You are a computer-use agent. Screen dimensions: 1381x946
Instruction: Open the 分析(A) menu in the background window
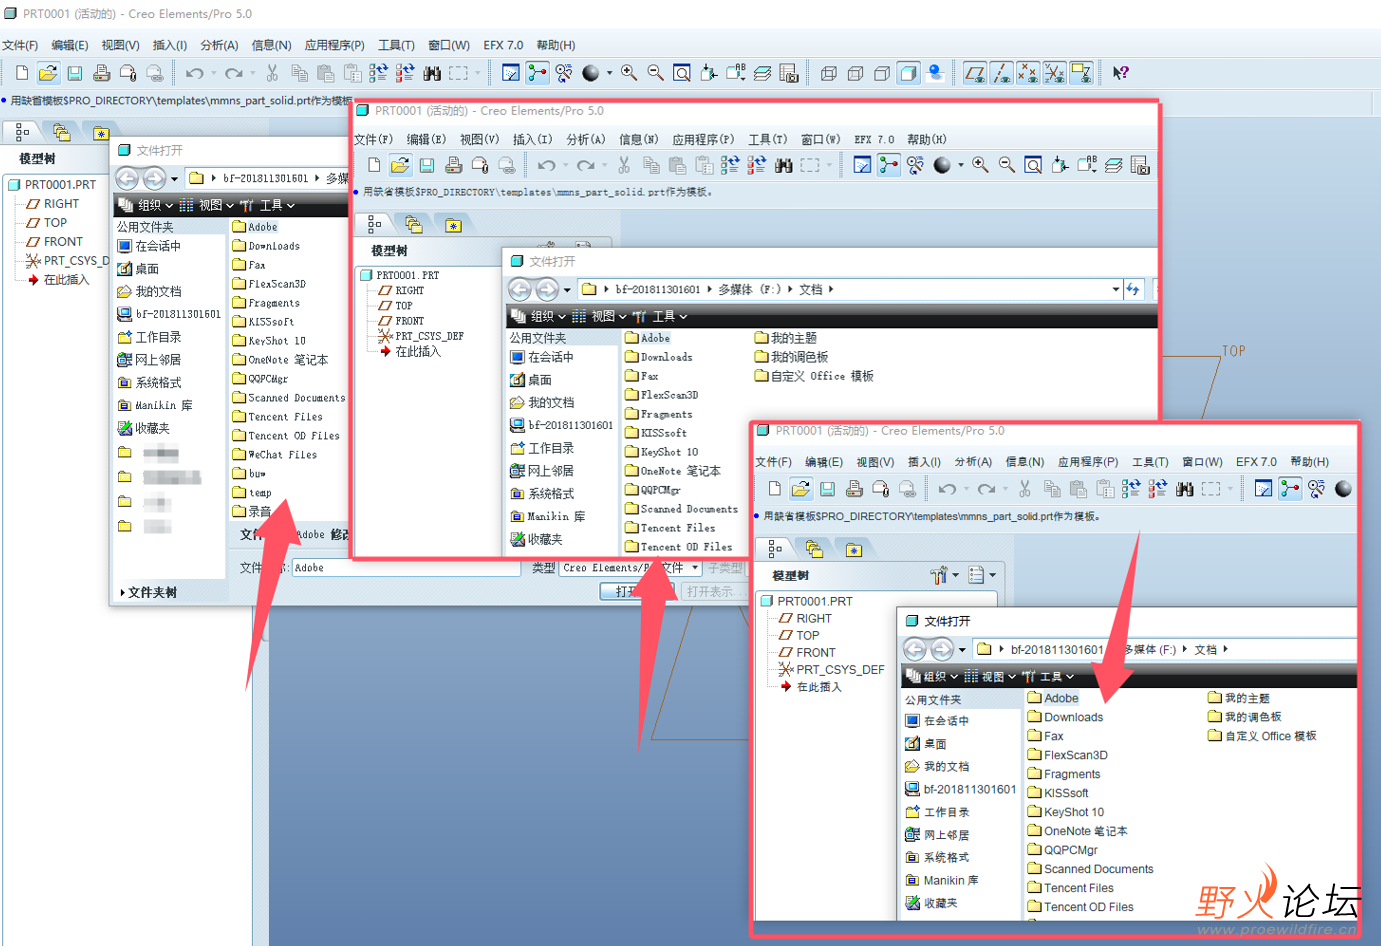219,45
